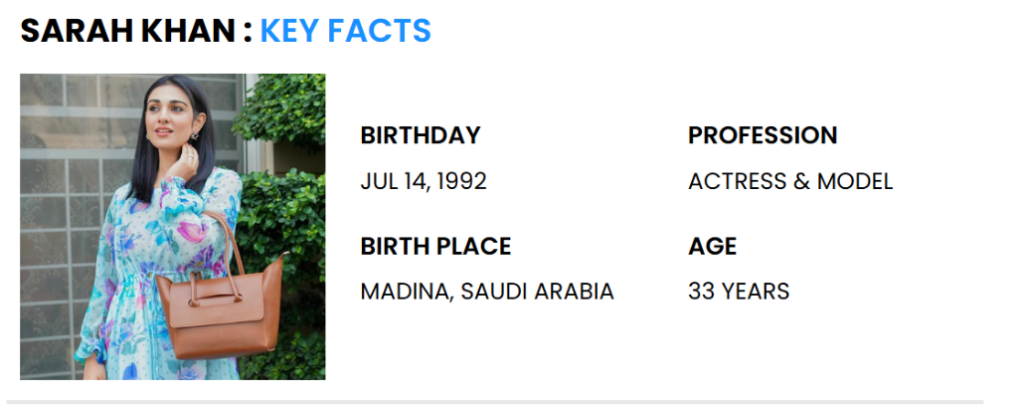Select the BIRTH PLACE label
Screen dimensions: 1024x405
435,246
